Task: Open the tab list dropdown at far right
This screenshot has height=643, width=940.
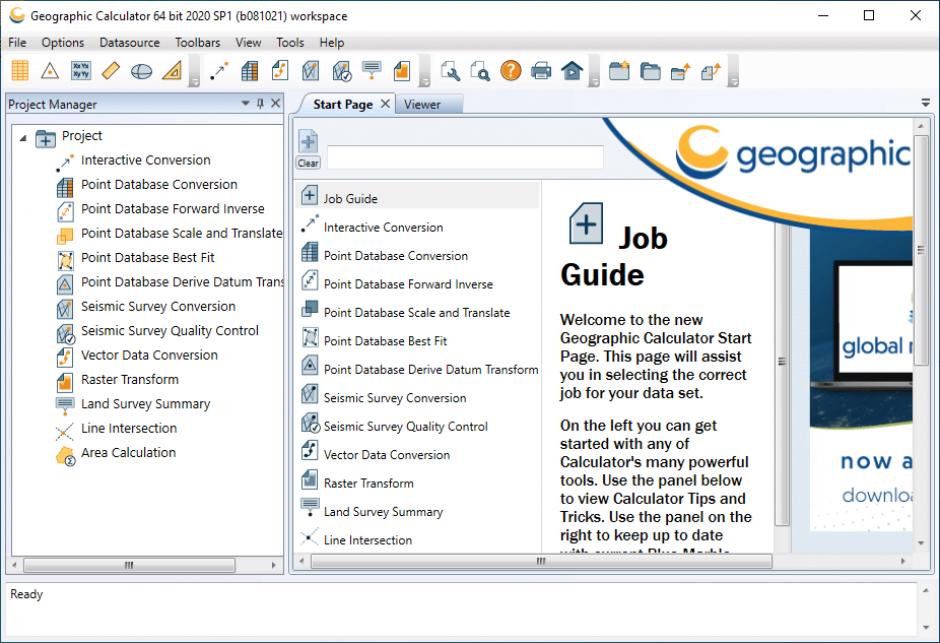Action: tap(926, 103)
